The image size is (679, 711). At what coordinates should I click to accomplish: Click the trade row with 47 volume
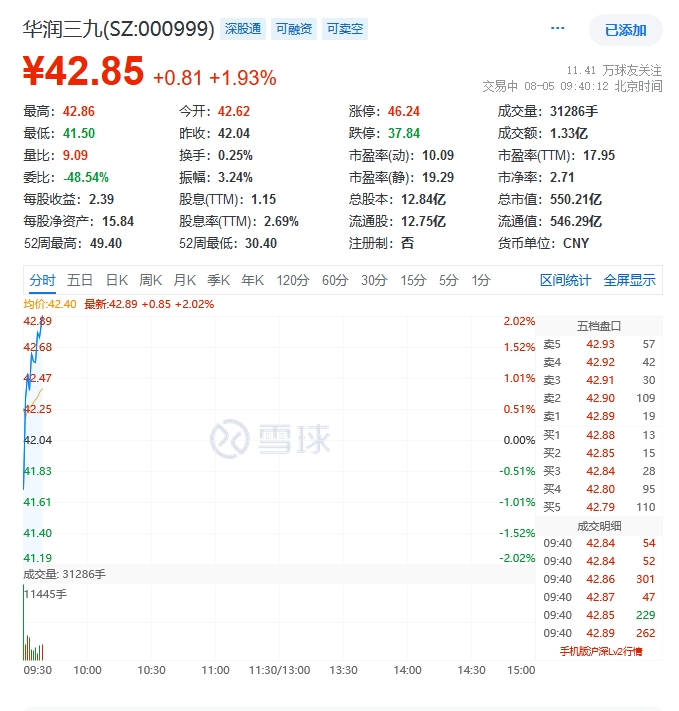pyautogui.click(x=599, y=597)
